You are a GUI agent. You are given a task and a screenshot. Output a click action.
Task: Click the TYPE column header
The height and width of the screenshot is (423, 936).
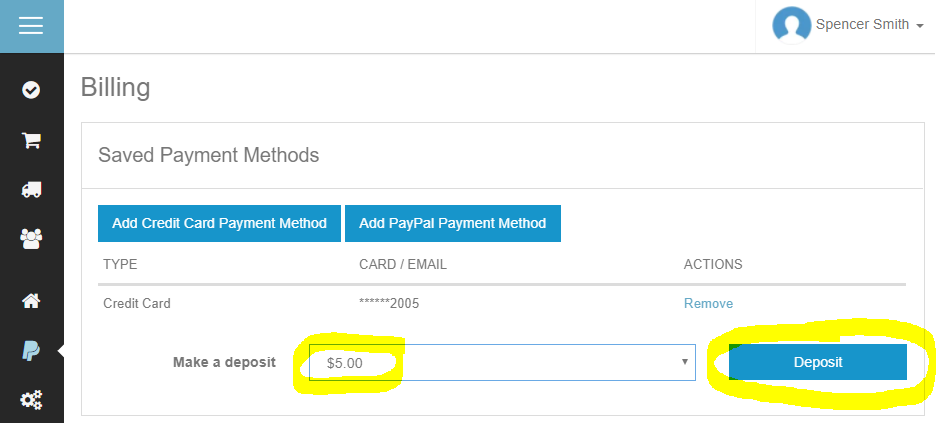coord(120,265)
